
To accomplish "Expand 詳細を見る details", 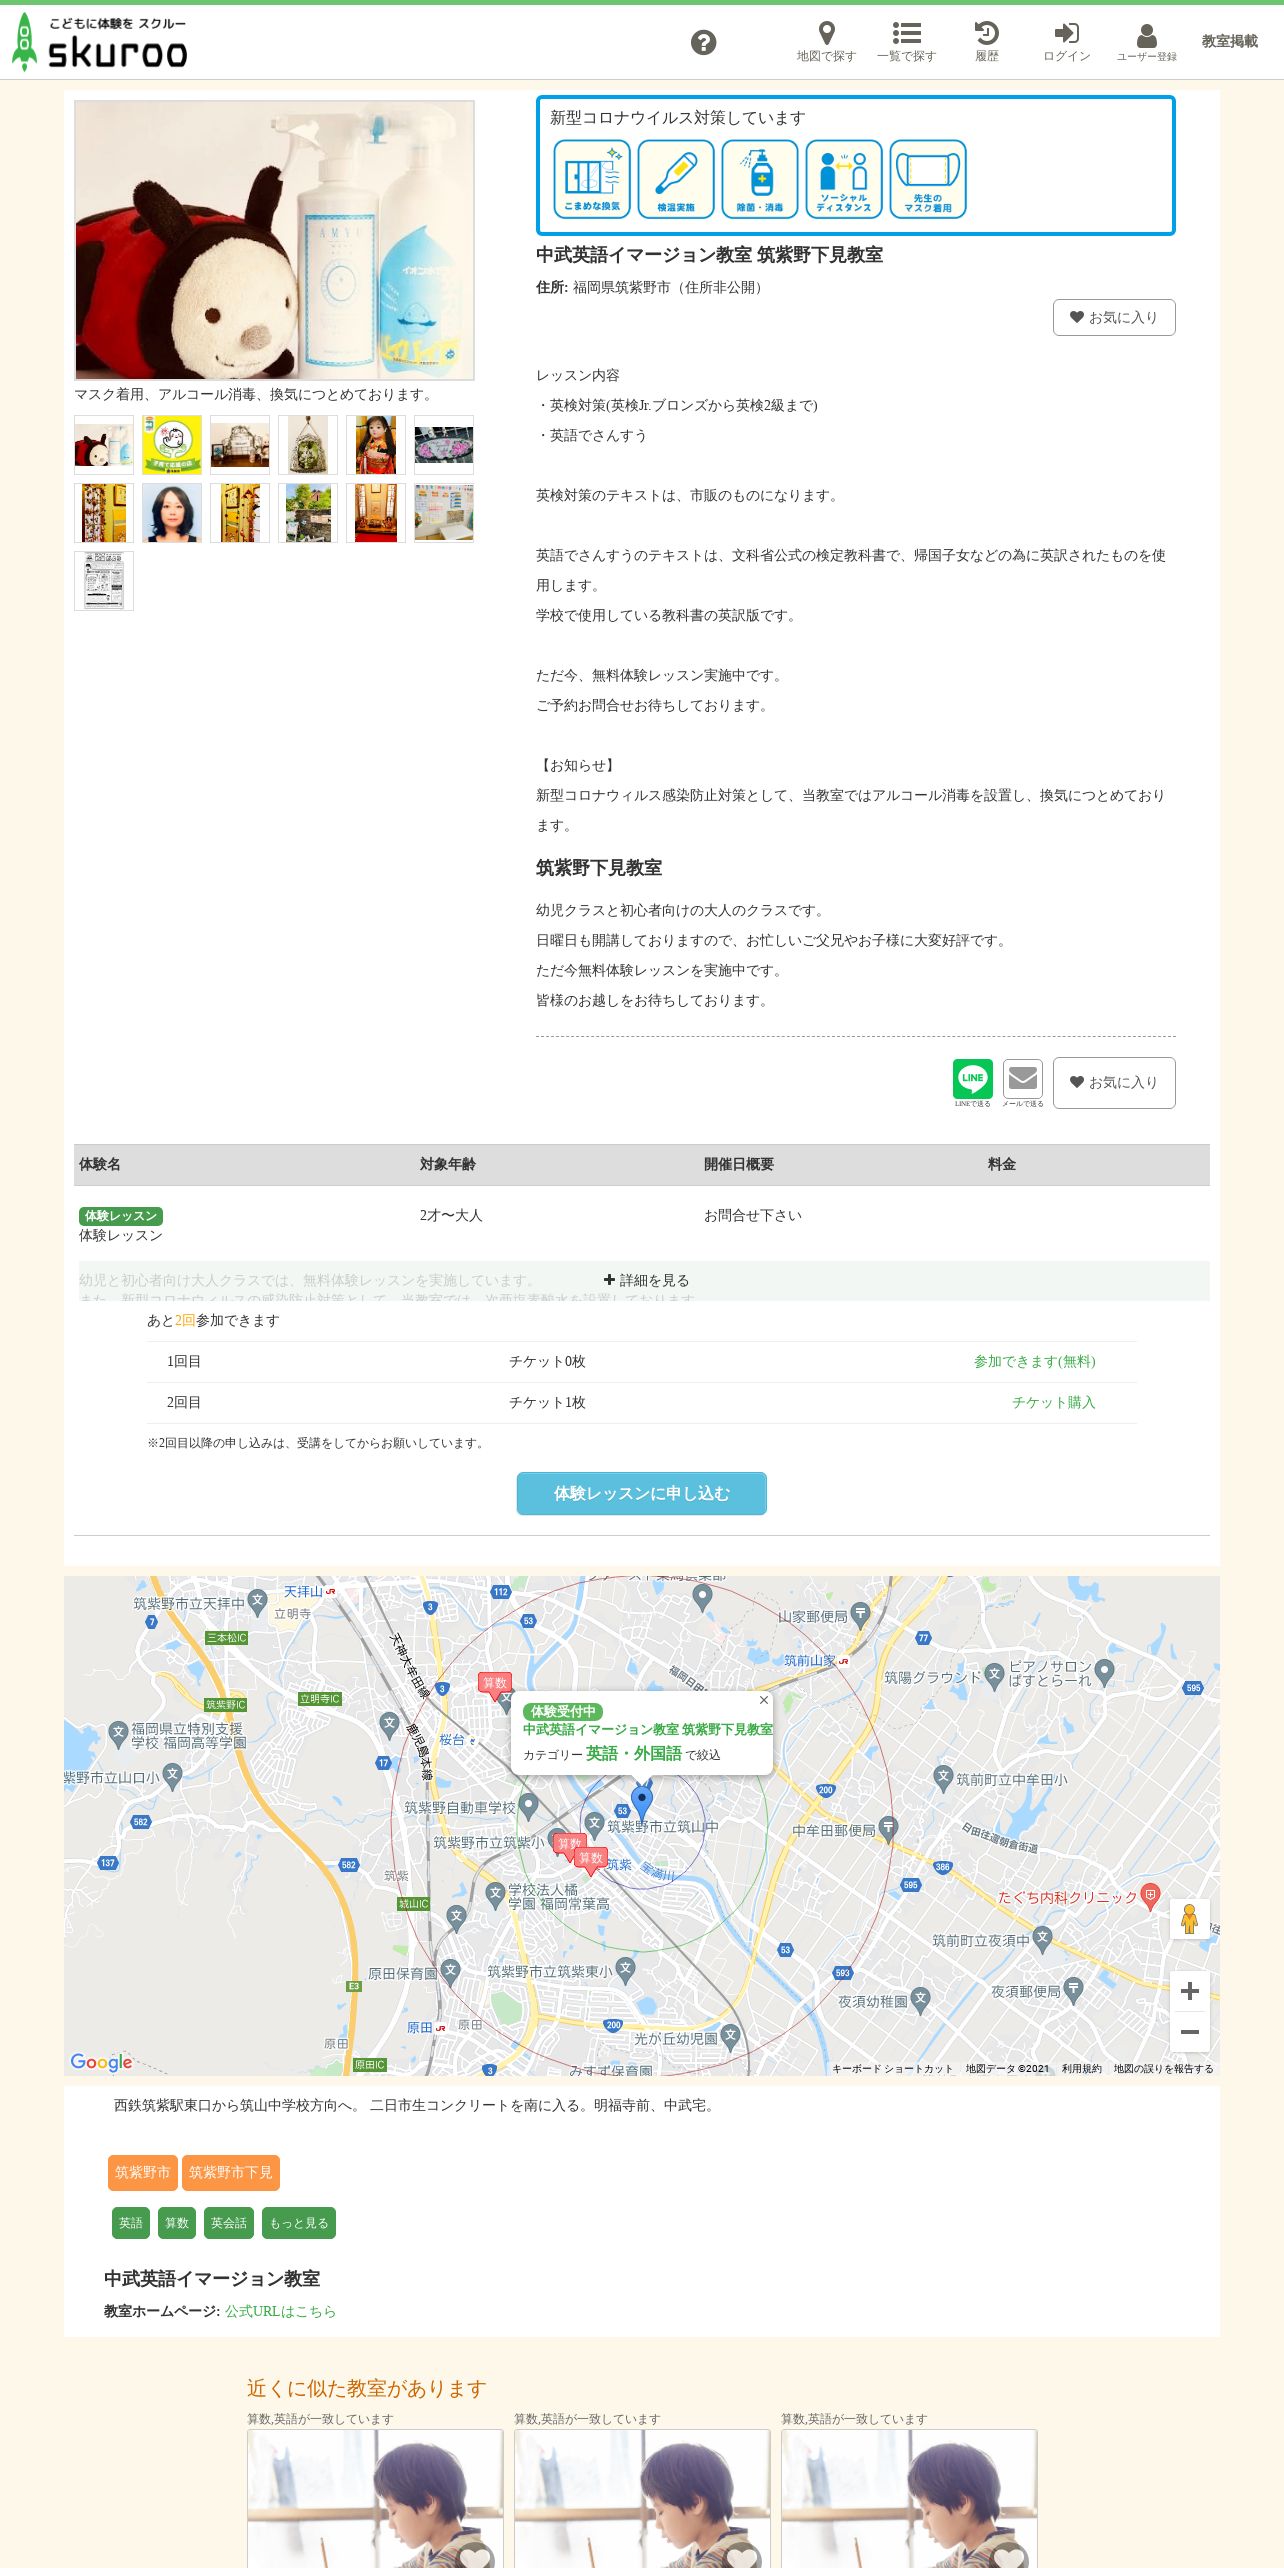I will (646, 1280).
